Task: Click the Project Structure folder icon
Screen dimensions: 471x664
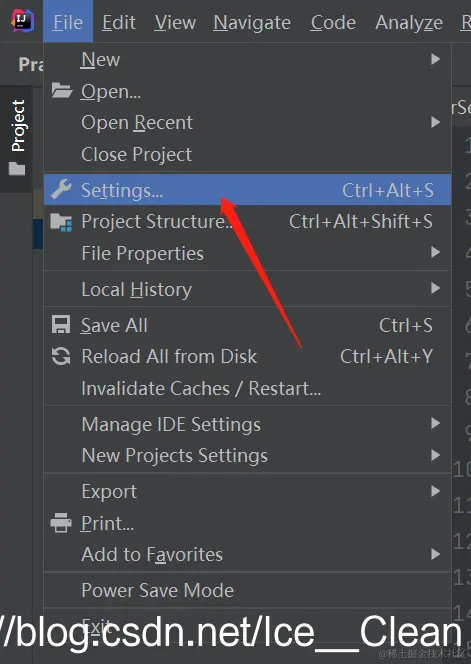Action: [x=61, y=222]
